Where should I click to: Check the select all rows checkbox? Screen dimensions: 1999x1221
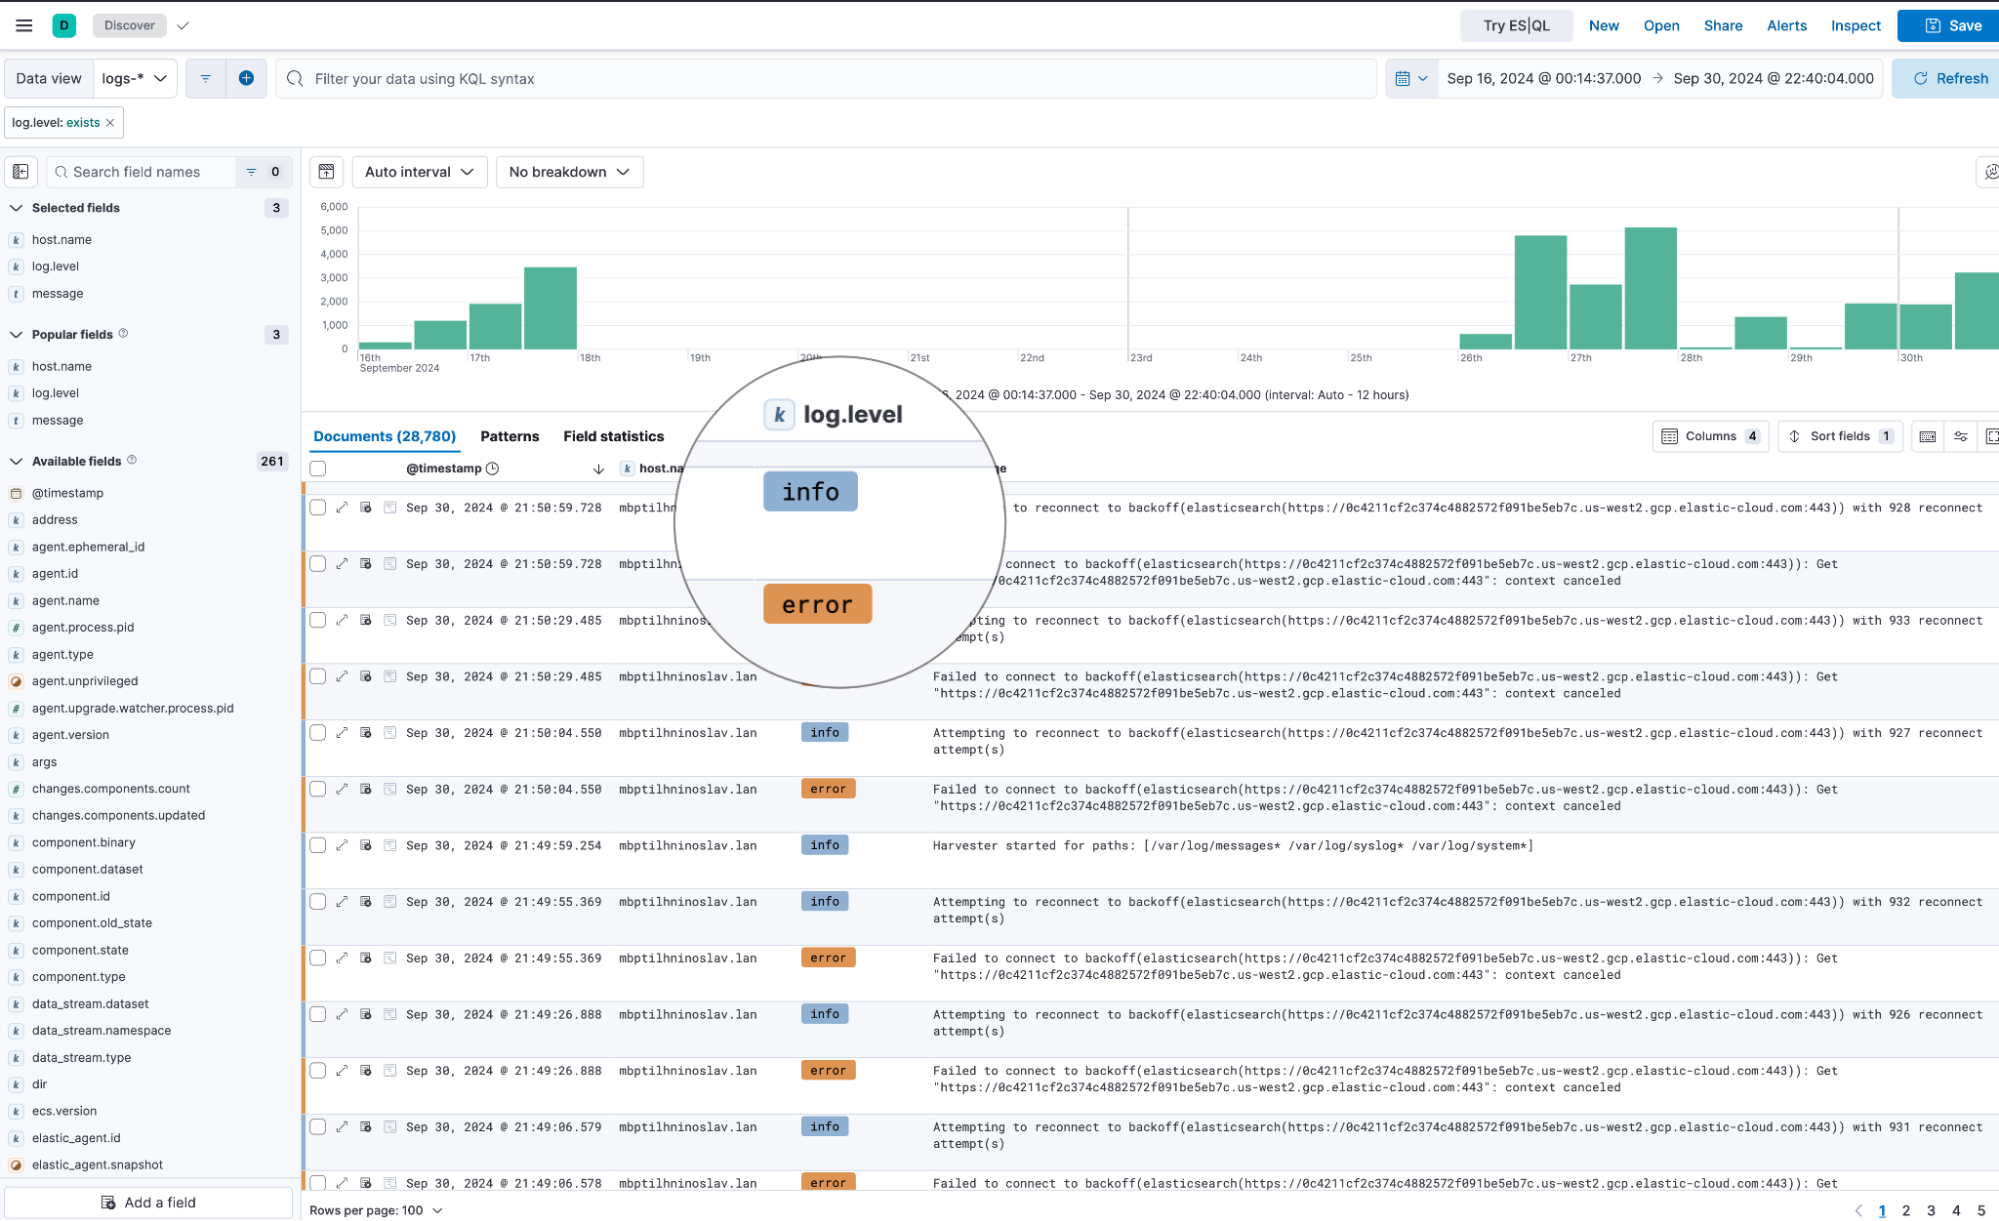pyautogui.click(x=318, y=469)
